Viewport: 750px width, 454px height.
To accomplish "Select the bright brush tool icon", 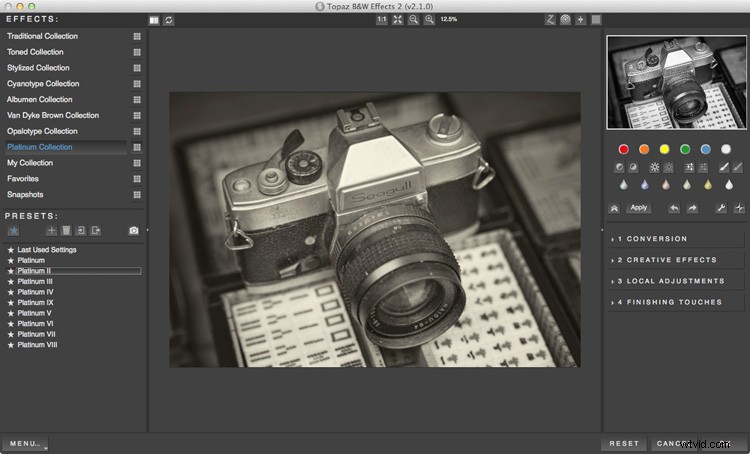I will click(x=724, y=167).
